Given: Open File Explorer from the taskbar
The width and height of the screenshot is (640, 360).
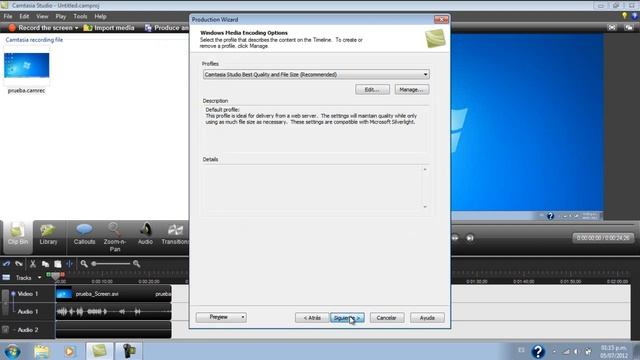Looking at the screenshot, I should [41, 351].
